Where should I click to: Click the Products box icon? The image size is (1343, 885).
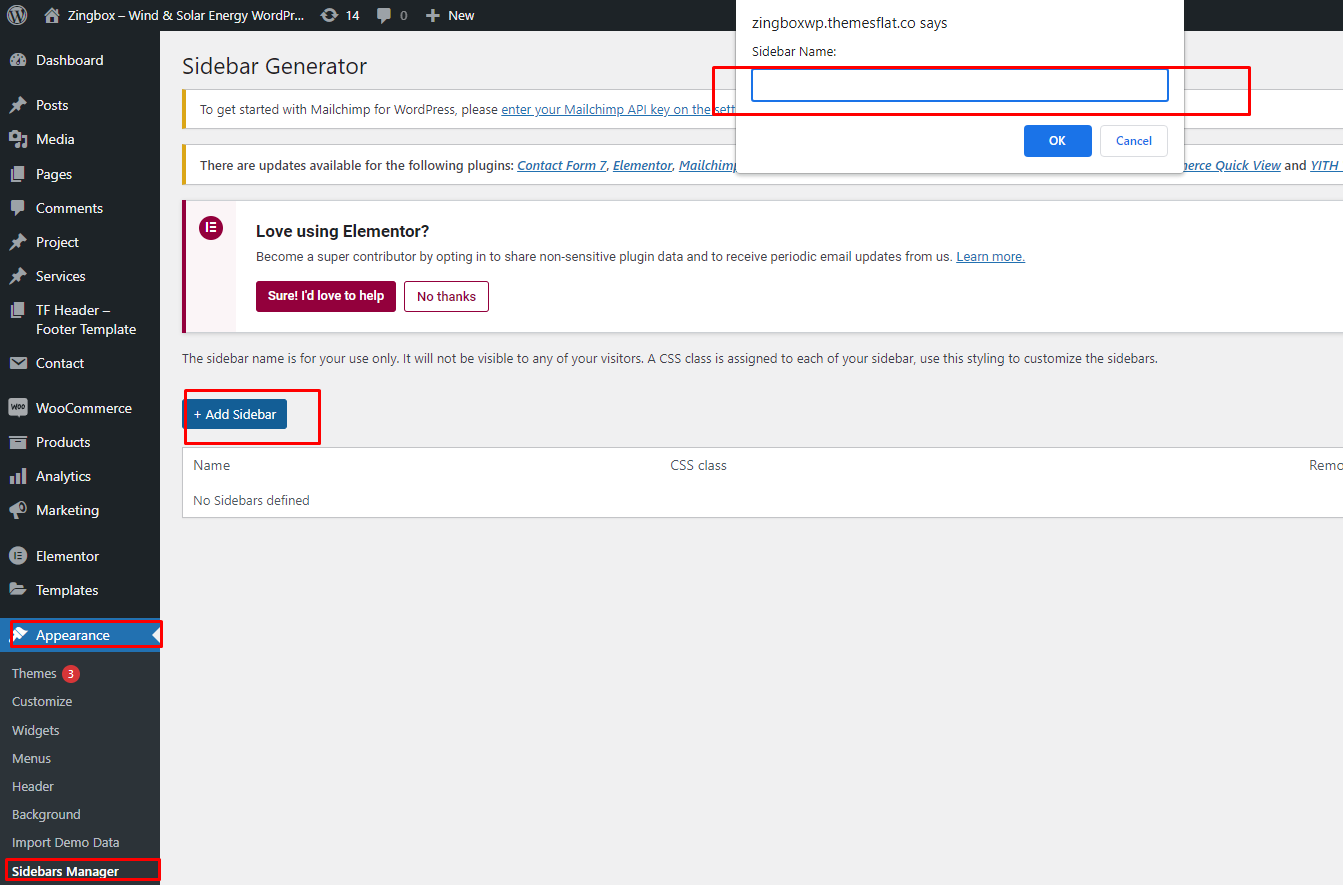18,442
